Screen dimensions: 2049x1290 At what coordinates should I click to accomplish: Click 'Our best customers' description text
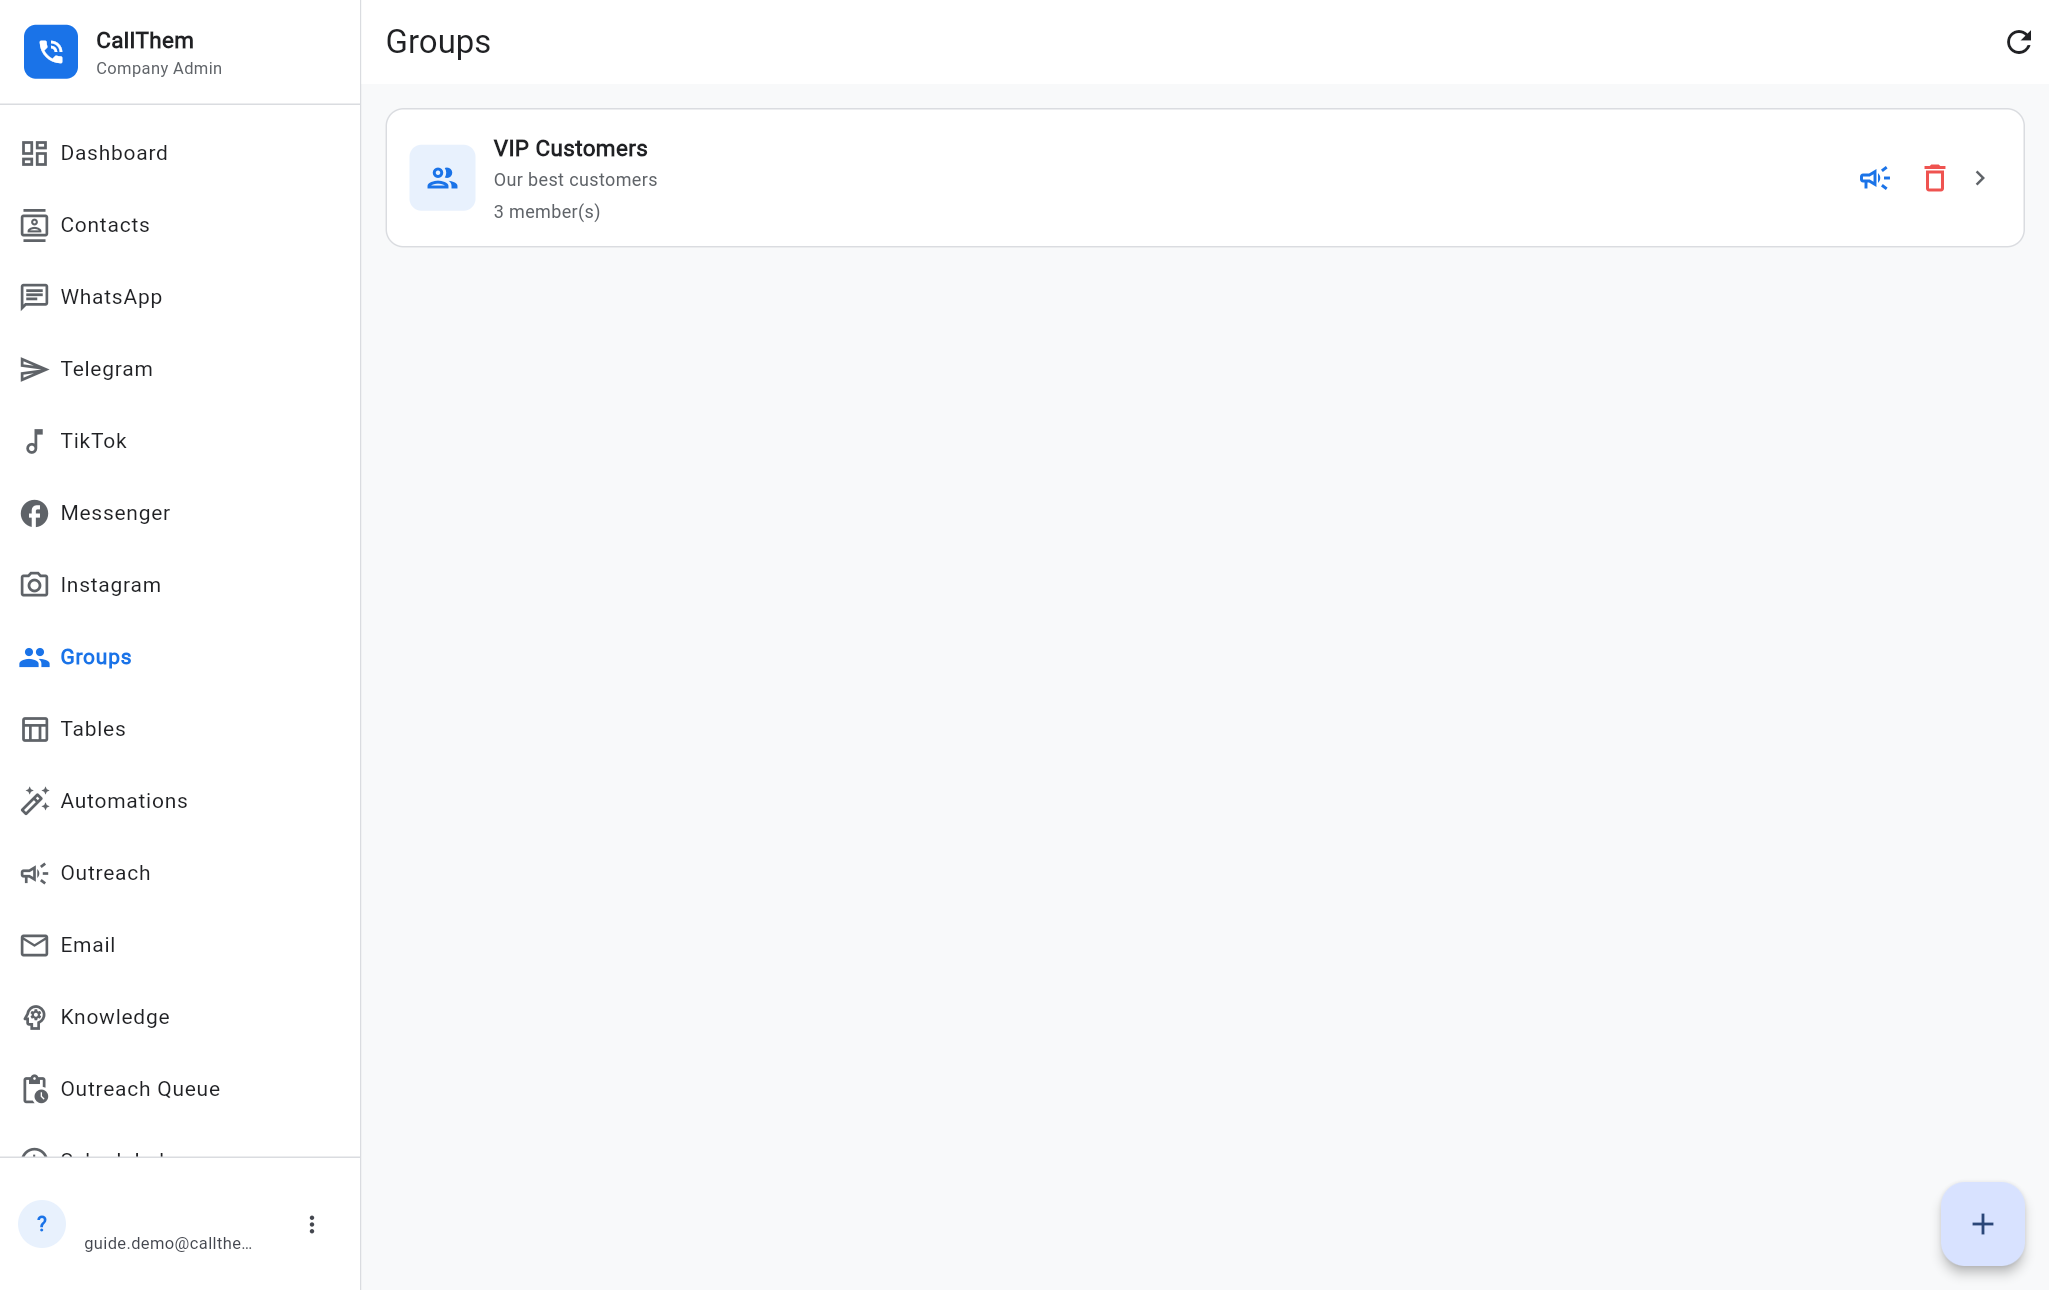575,180
